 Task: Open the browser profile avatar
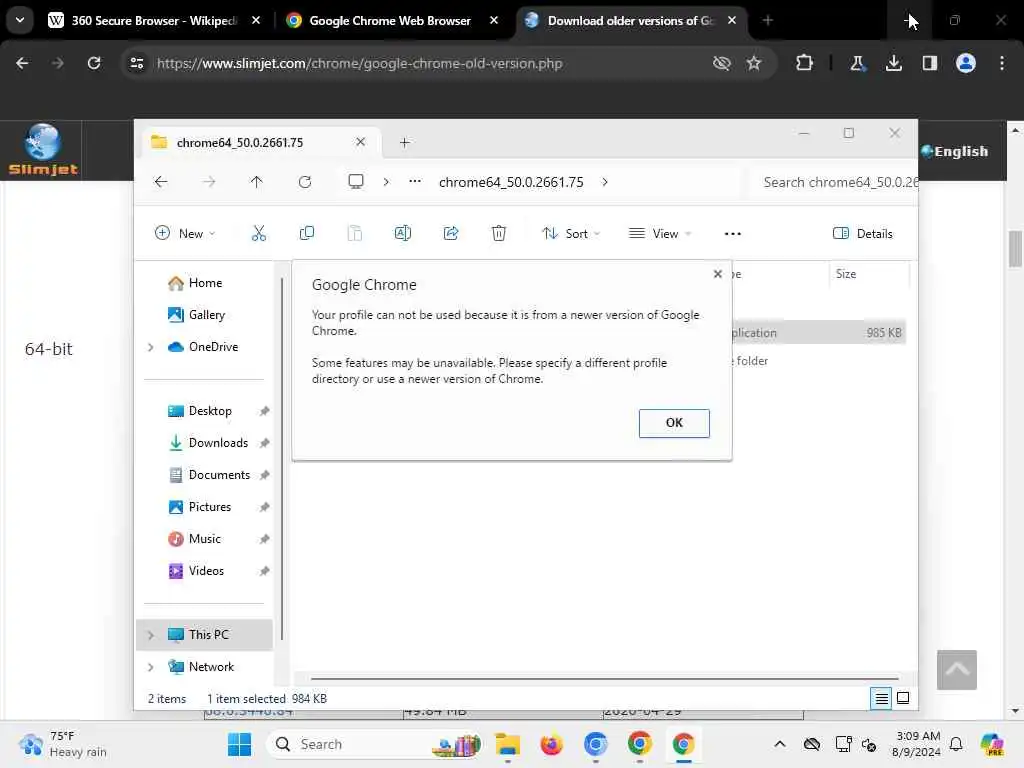click(965, 63)
